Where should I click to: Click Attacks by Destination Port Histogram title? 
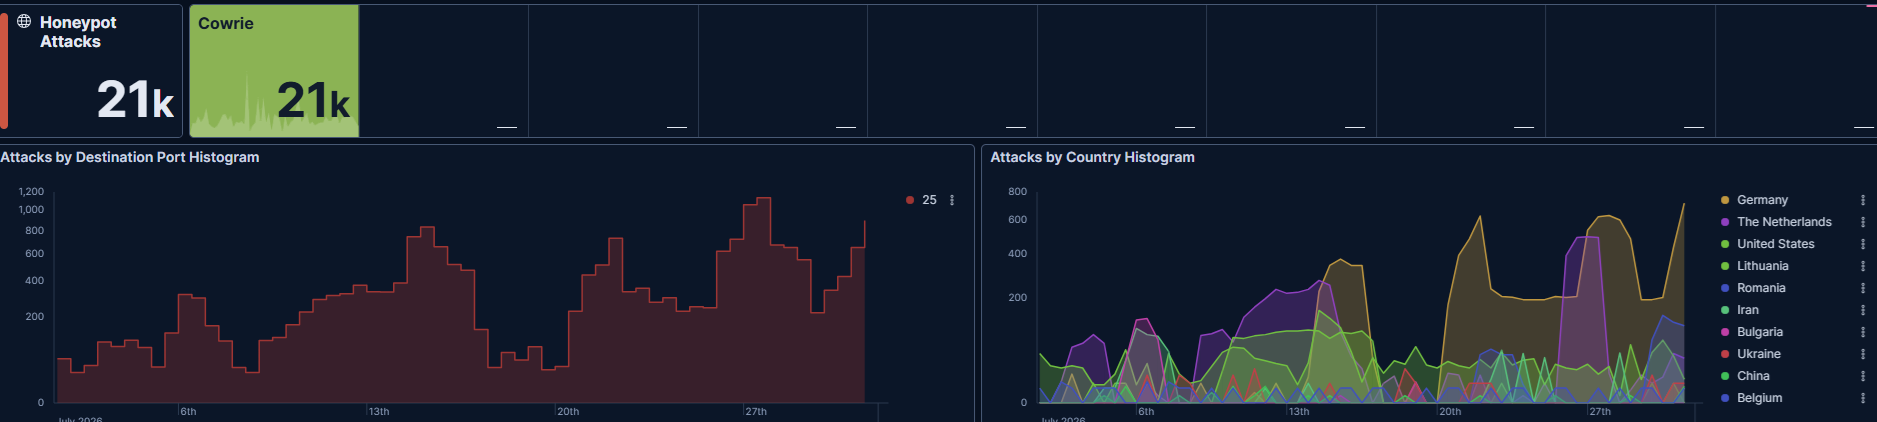(130, 157)
